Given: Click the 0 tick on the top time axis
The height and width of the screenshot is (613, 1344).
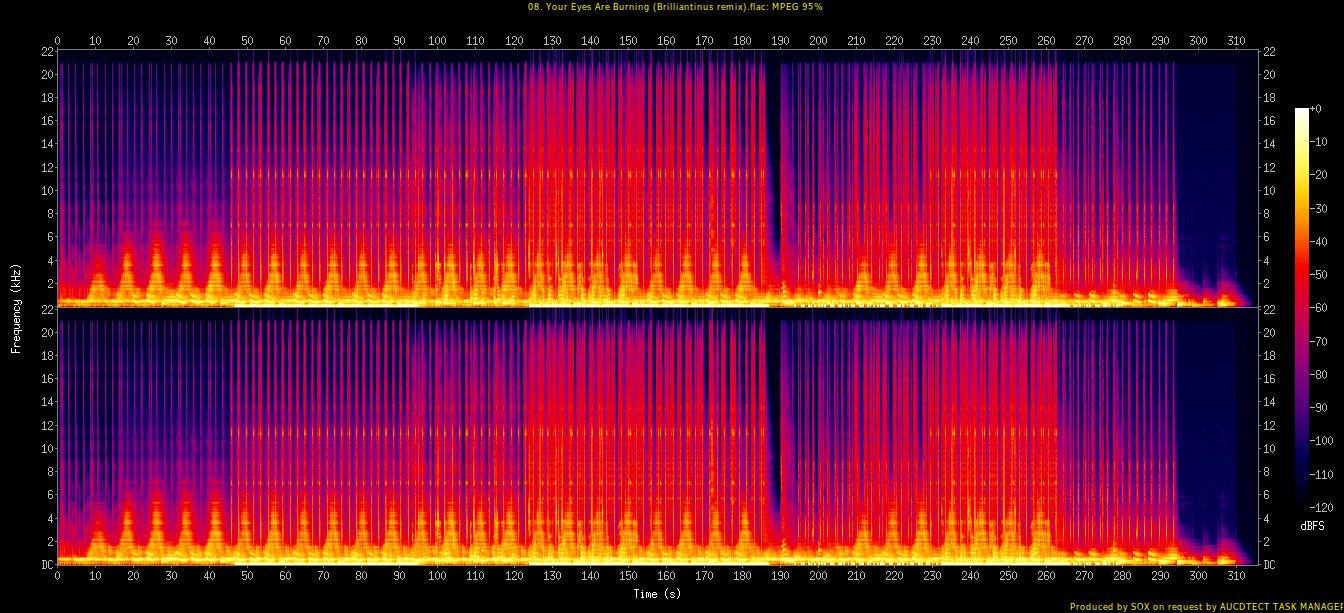Looking at the screenshot, I should [x=57, y=41].
